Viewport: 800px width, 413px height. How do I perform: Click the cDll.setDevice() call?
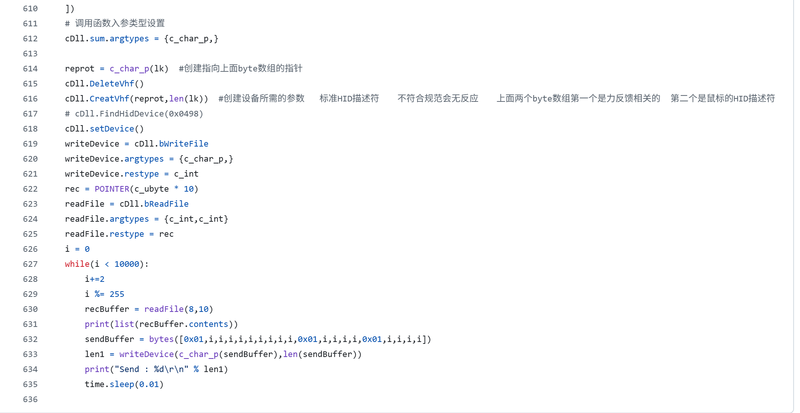tap(105, 129)
